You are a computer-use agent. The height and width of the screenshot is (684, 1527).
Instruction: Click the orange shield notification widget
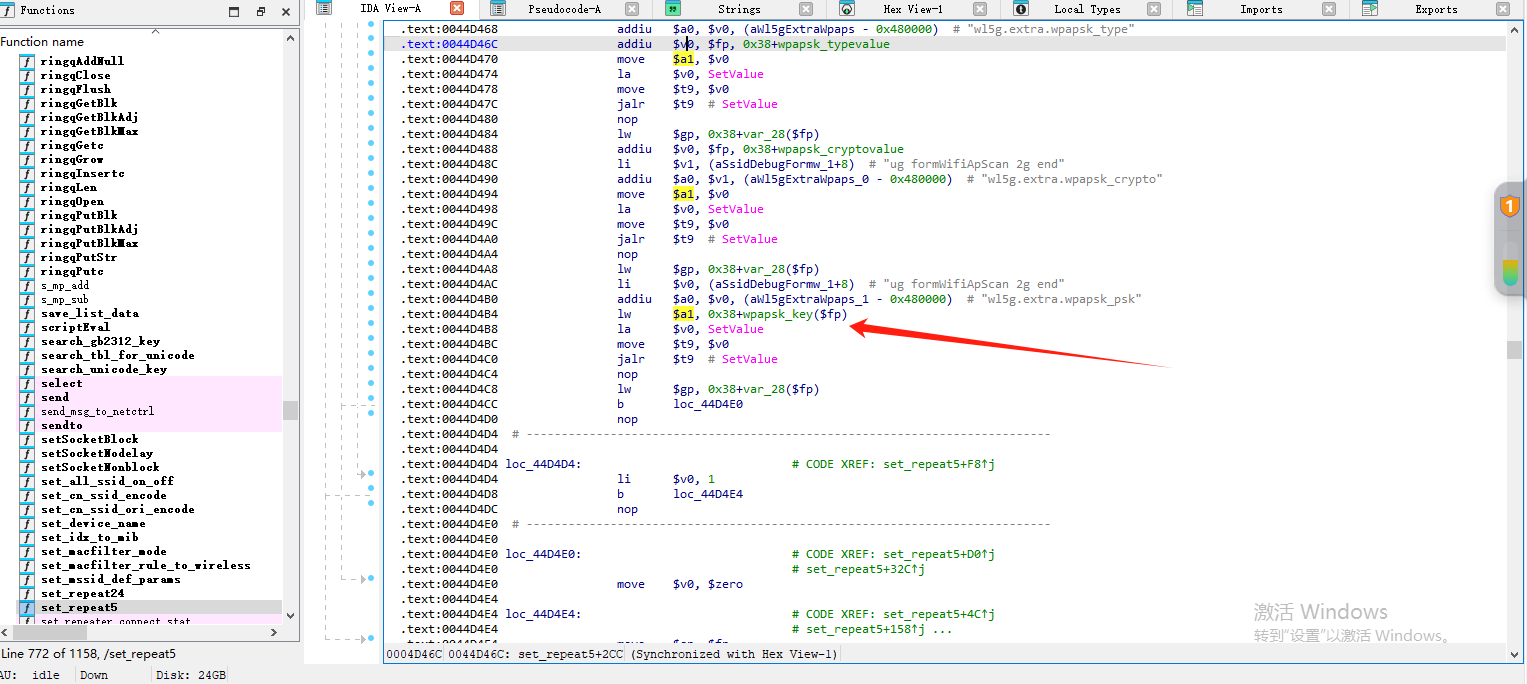1510,207
